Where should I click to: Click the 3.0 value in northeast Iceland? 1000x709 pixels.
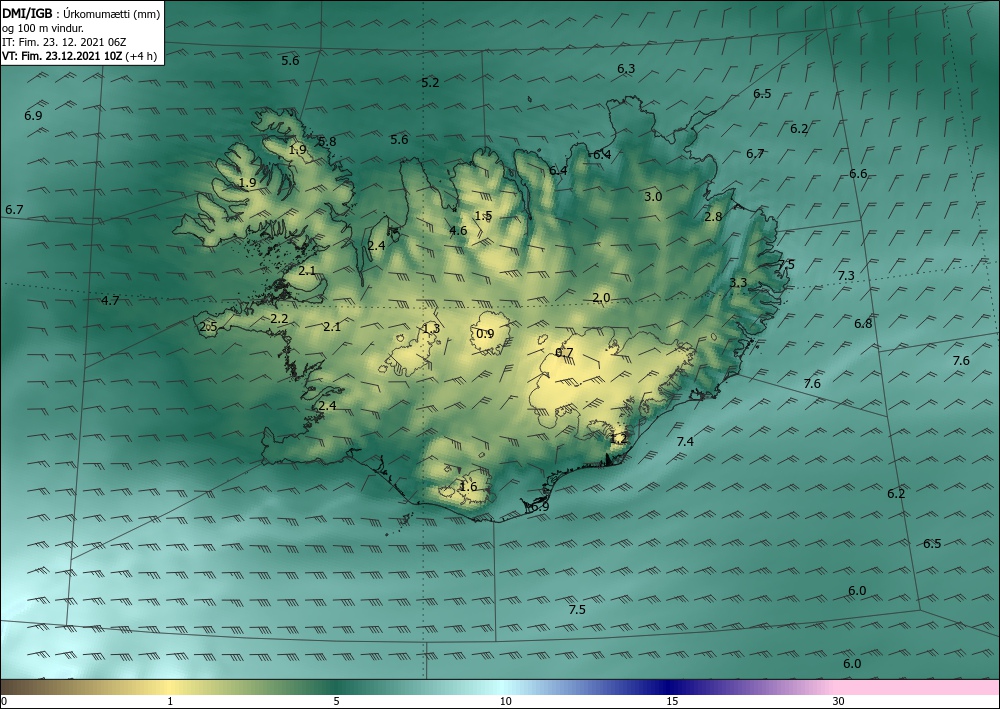coord(653,196)
